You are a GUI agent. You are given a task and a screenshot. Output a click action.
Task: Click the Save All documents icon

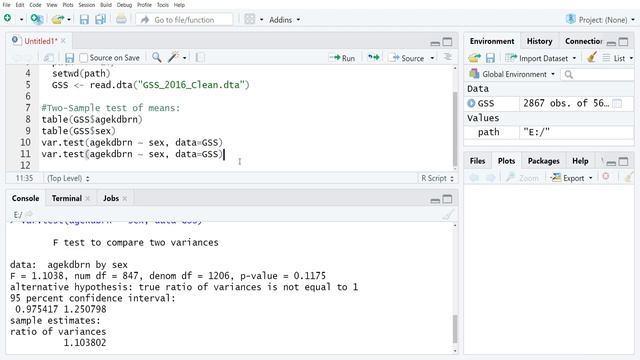pyautogui.click(x=100, y=19)
